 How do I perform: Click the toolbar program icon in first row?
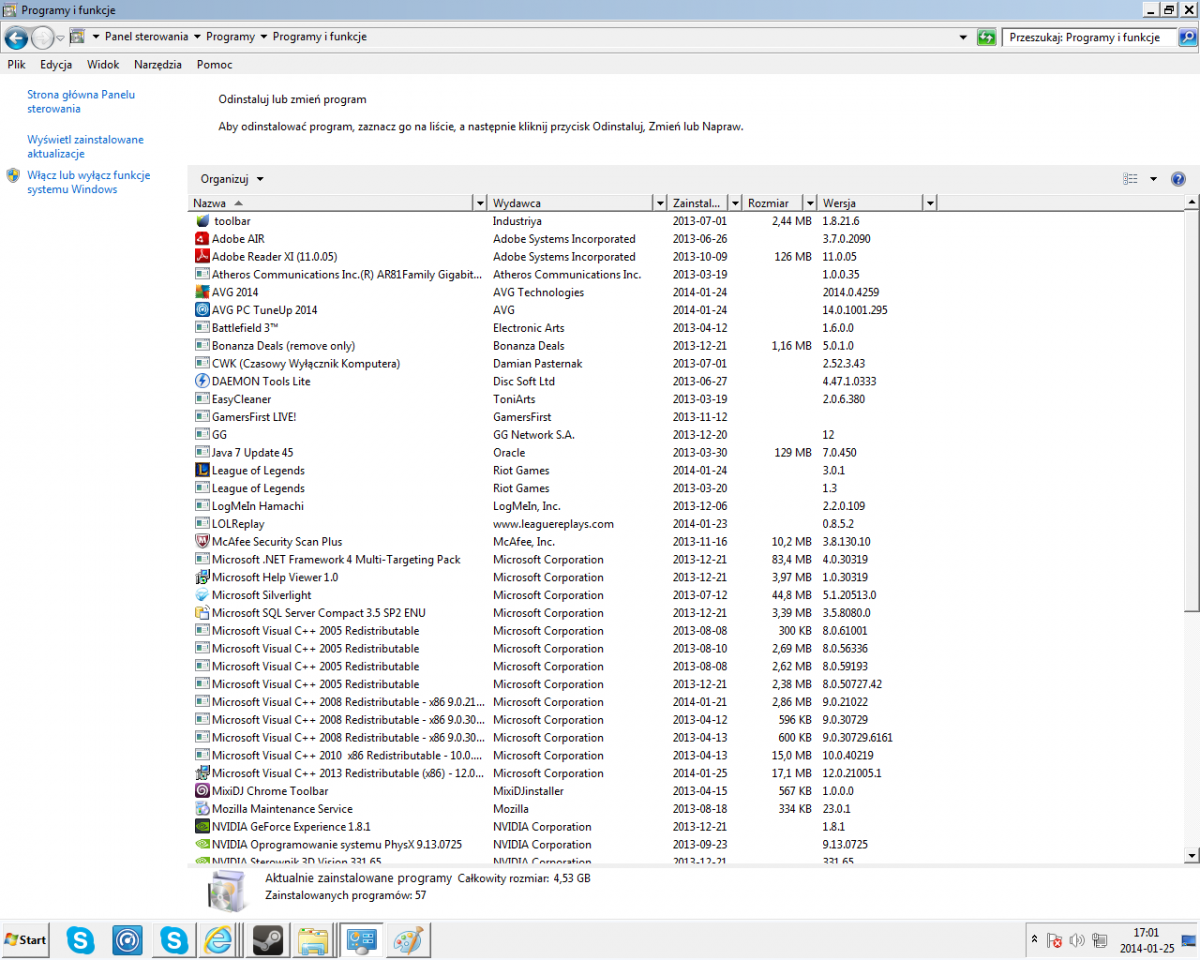click(203, 221)
